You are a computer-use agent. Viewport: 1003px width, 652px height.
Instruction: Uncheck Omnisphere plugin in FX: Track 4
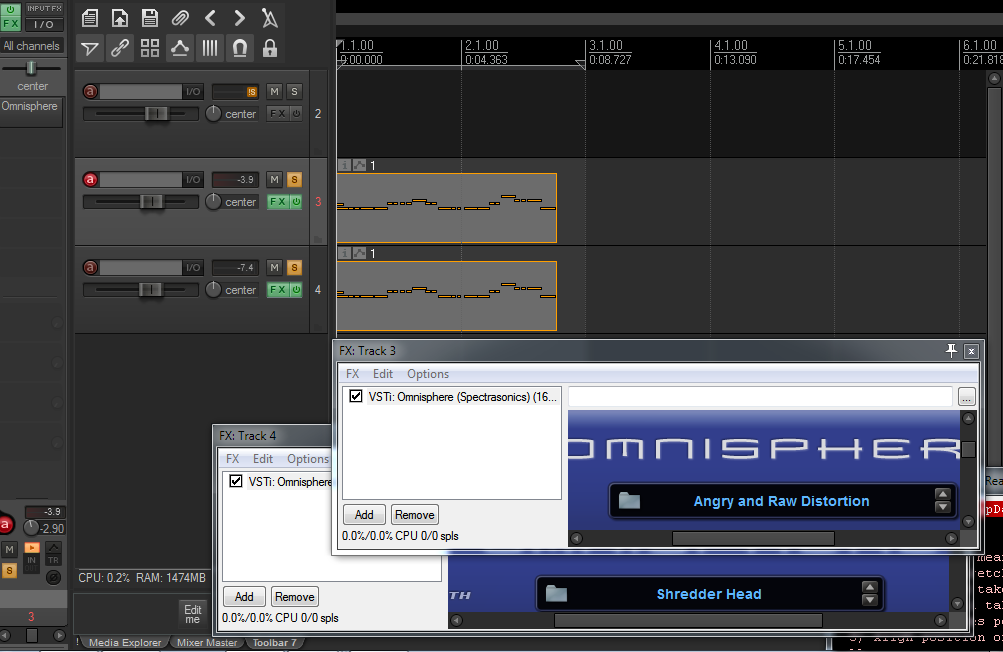tap(235, 481)
